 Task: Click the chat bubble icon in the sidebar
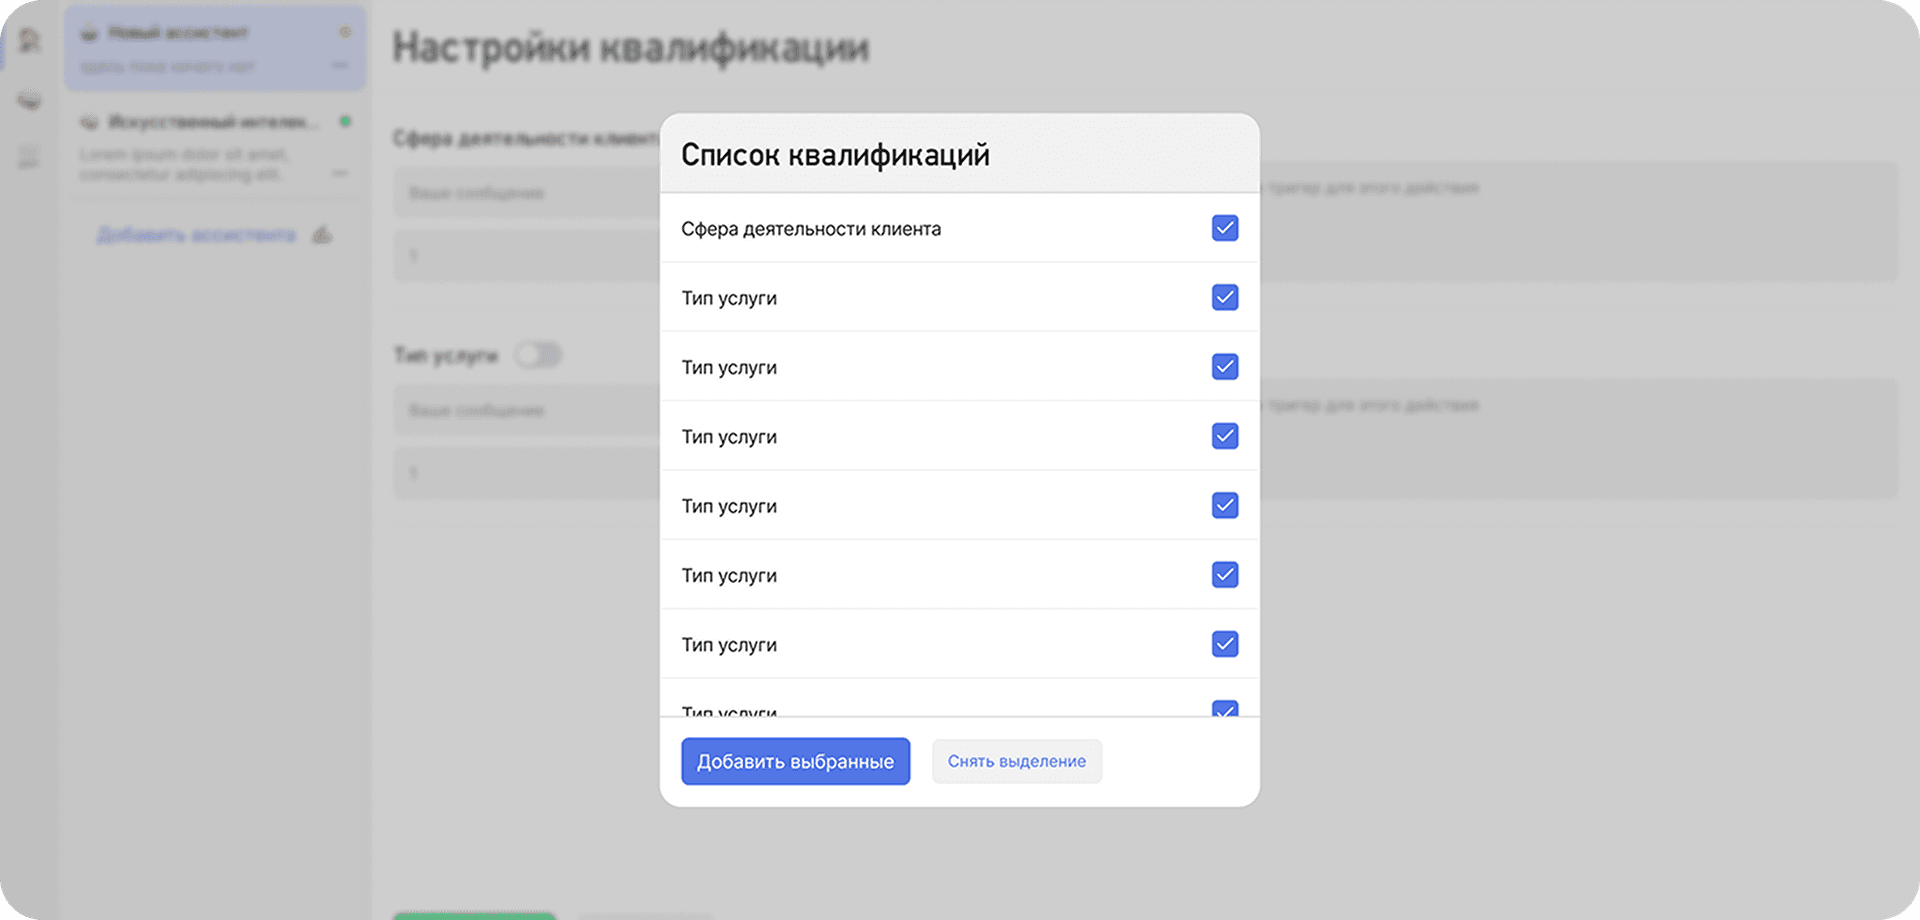coord(29,100)
